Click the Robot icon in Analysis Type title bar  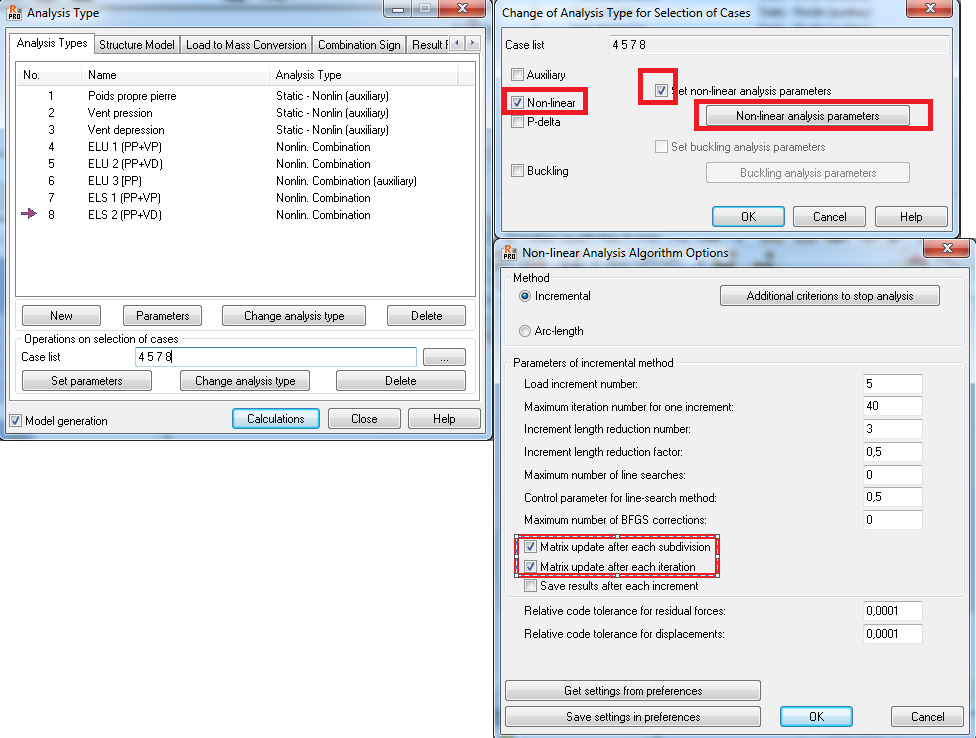(x=12, y=12)
